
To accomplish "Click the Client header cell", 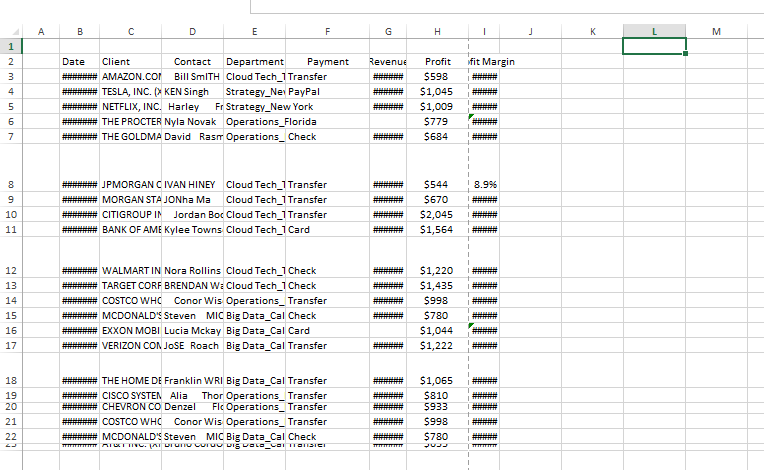I will pyautogui.click(x=131, y=62).
